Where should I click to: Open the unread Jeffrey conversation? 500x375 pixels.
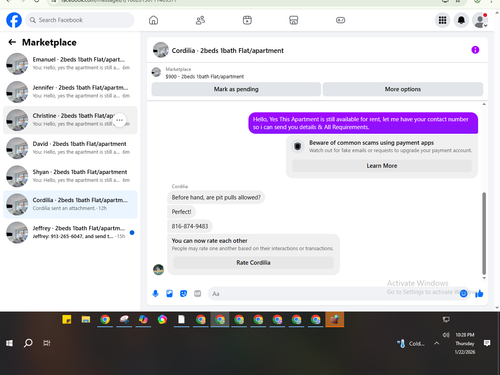70,232
